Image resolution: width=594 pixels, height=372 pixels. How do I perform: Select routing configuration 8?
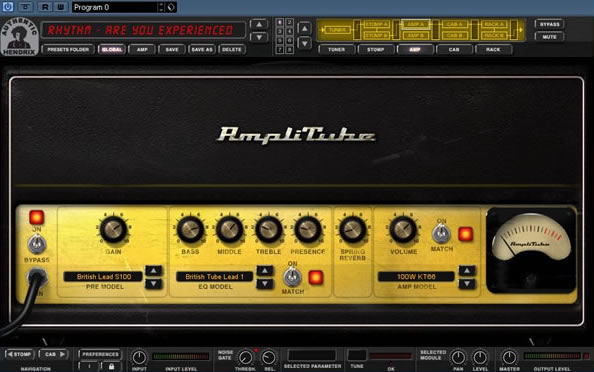pyautogui.click(x=289, y=50)
